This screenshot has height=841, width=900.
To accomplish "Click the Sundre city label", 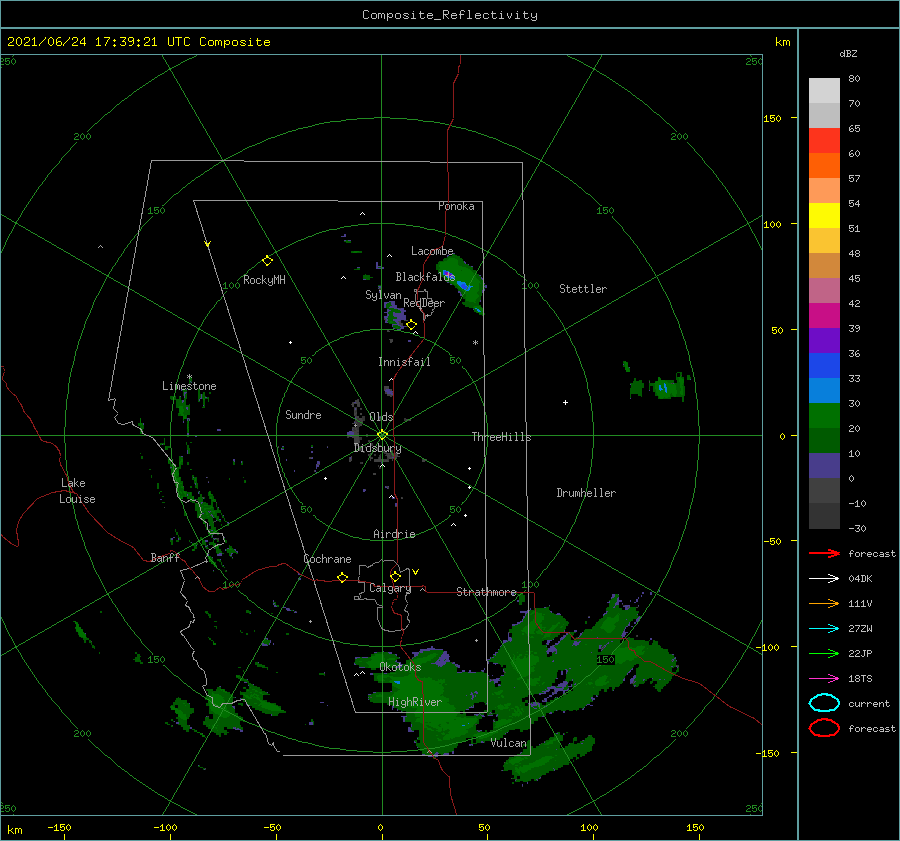I will (303, 414).
